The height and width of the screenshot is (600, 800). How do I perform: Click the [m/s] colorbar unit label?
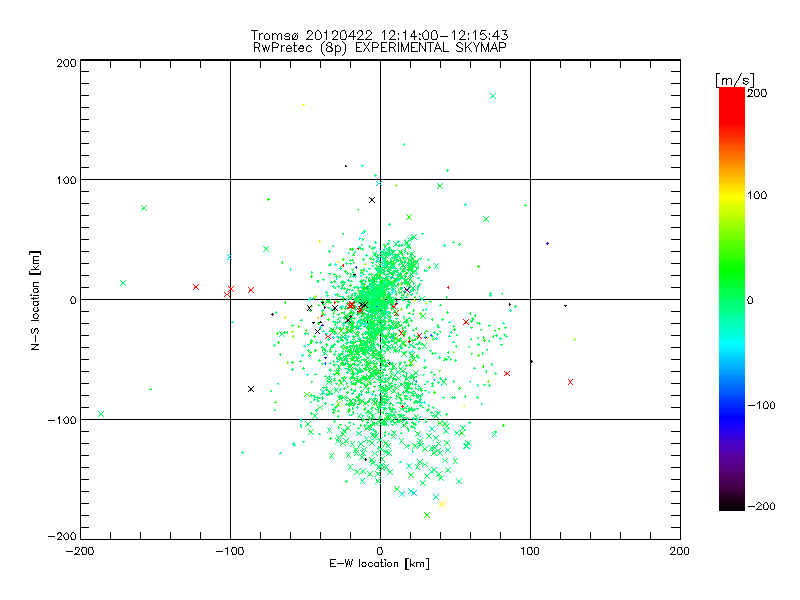[x=733, y=78]
